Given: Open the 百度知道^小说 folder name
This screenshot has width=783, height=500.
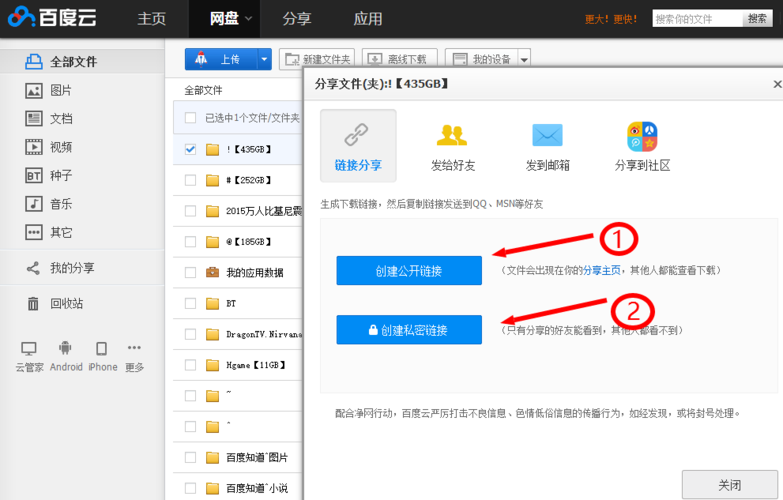Looking at the screenshot, I should [x=257, y=489].
